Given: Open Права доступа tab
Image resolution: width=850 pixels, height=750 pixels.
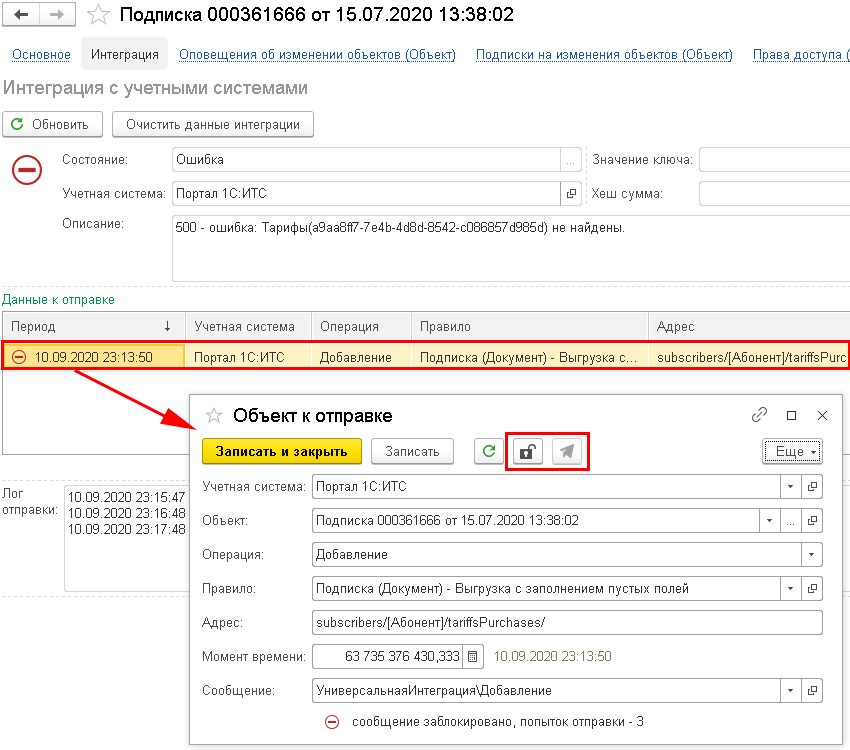Looking at the screenshot, I should click(x=801, y=55).
